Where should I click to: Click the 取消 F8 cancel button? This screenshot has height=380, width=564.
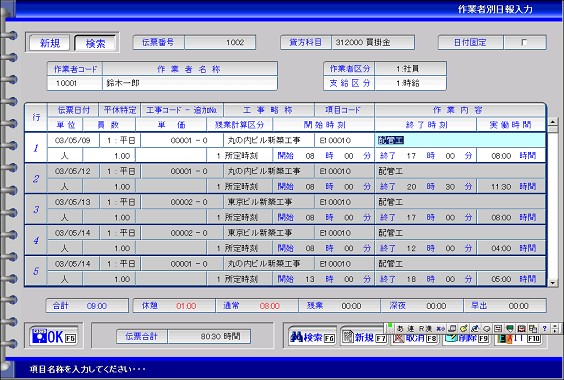coord(414,338)
